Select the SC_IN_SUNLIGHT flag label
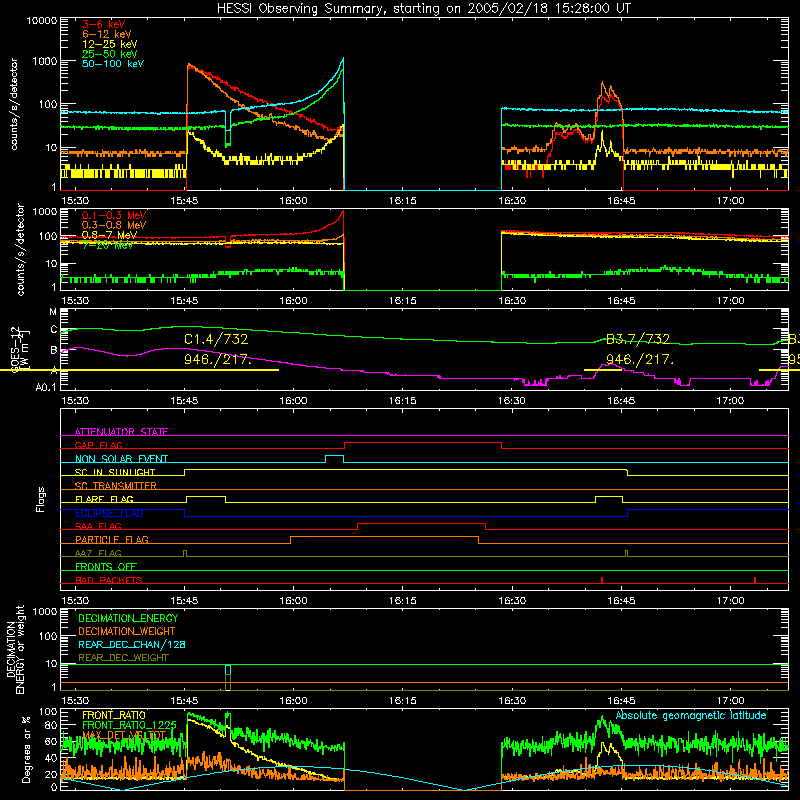Image resolution: width=800 pixels, height=800 pixels. tap(115, 472)
